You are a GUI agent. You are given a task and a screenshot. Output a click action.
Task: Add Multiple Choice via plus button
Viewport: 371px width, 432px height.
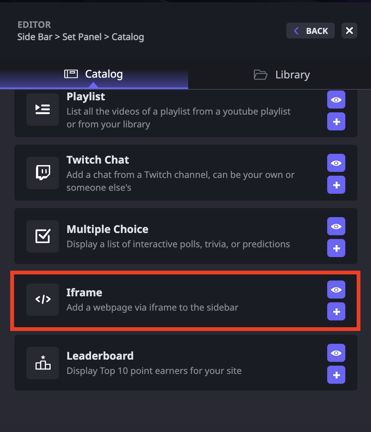click(x=336, y=248)
